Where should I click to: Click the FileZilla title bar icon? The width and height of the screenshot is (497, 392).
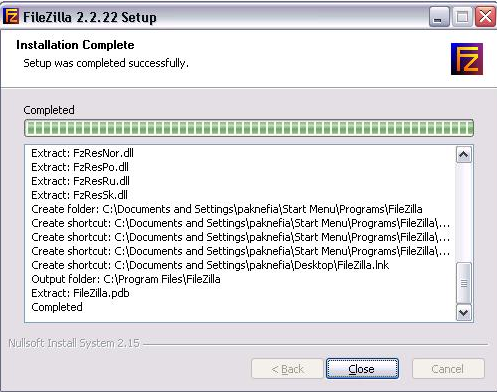[11, 16]
